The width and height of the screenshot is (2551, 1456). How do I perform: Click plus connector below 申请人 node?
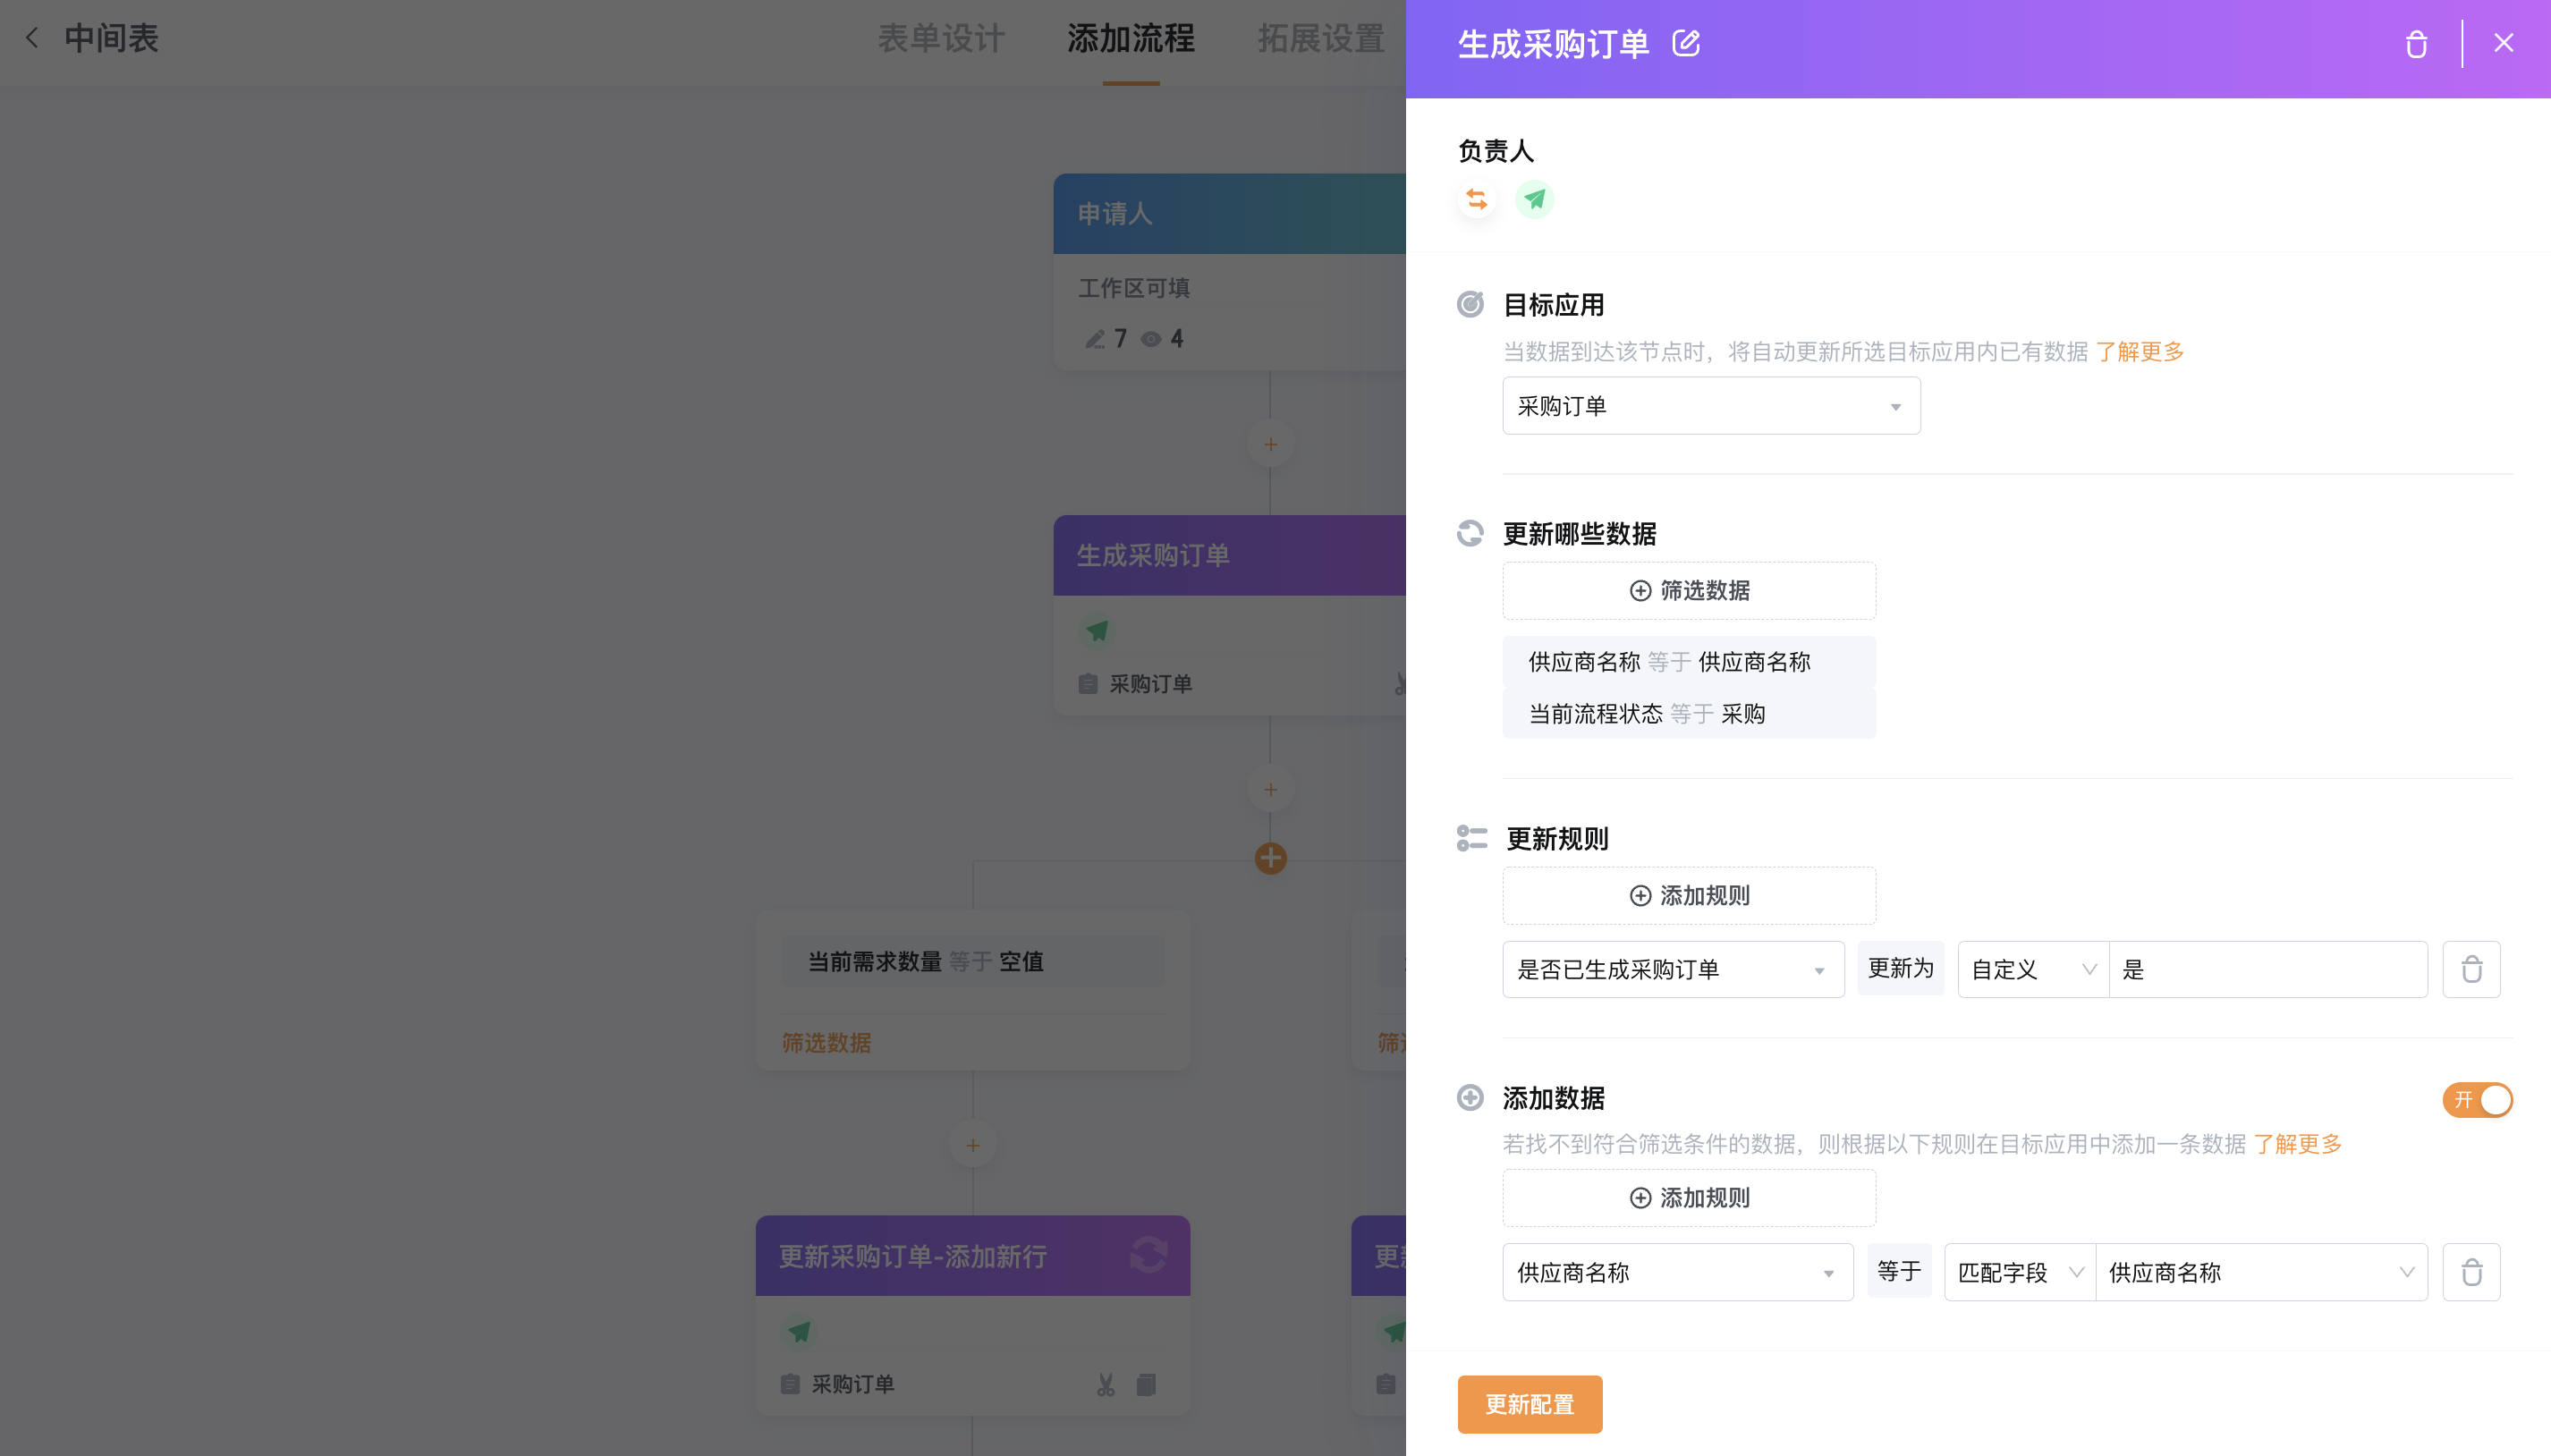1270,444
